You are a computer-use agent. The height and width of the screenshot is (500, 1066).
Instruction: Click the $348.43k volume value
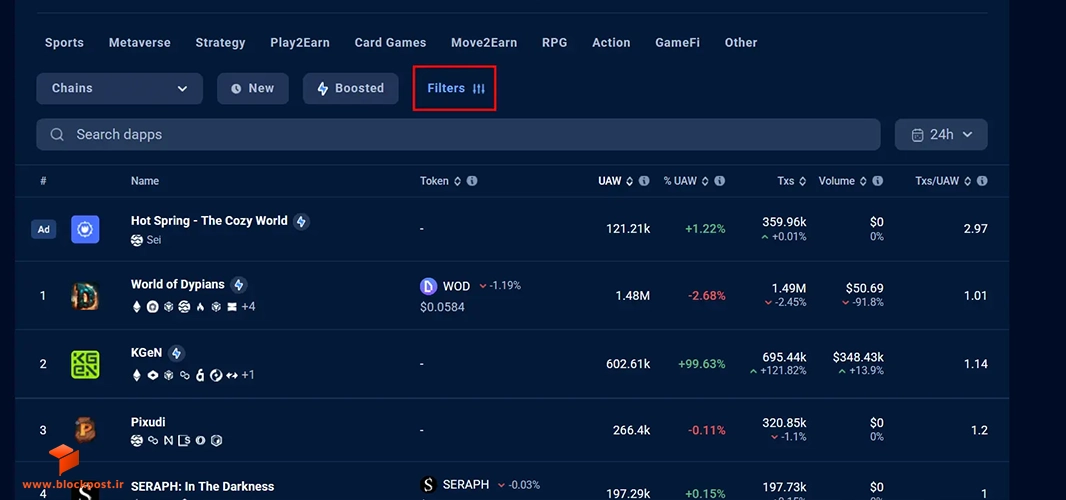858,357
